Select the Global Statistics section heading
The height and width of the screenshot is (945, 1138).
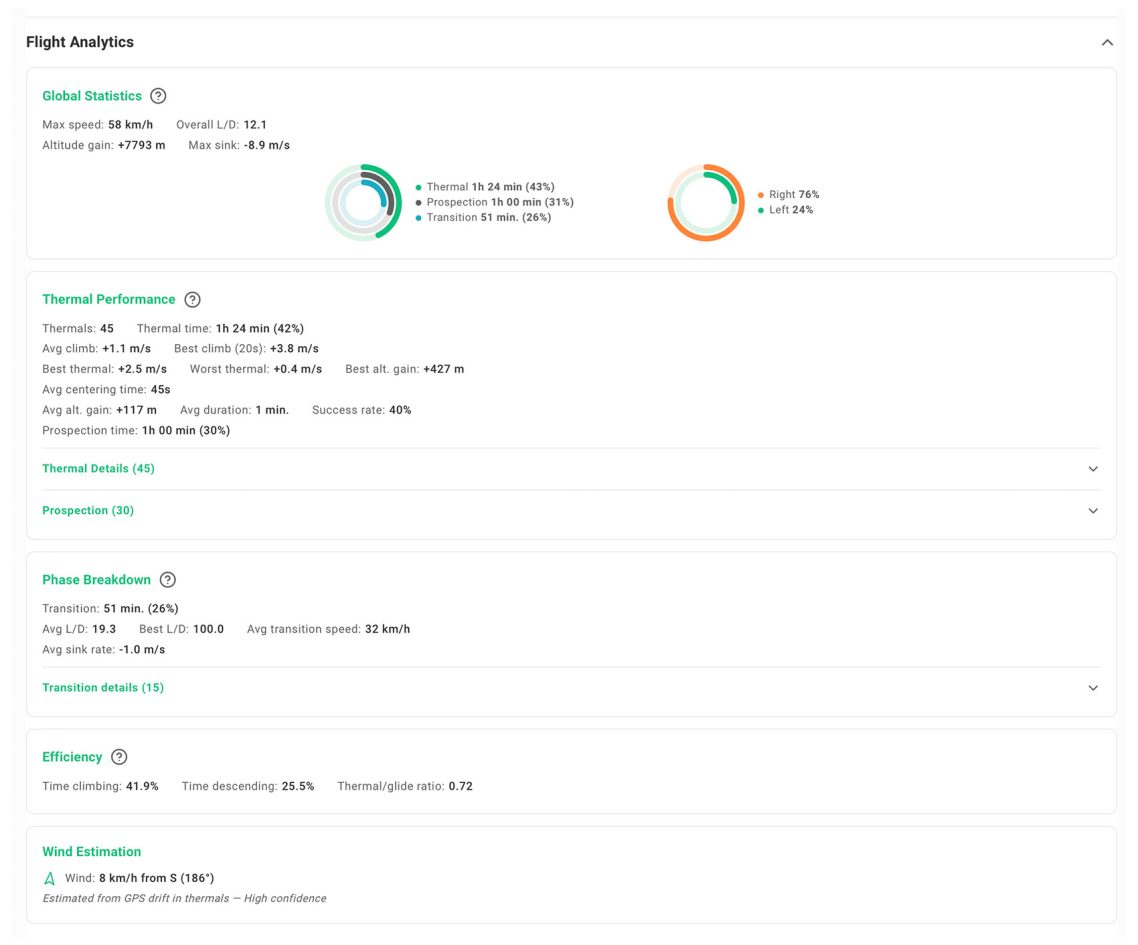[x=91, y=95]
